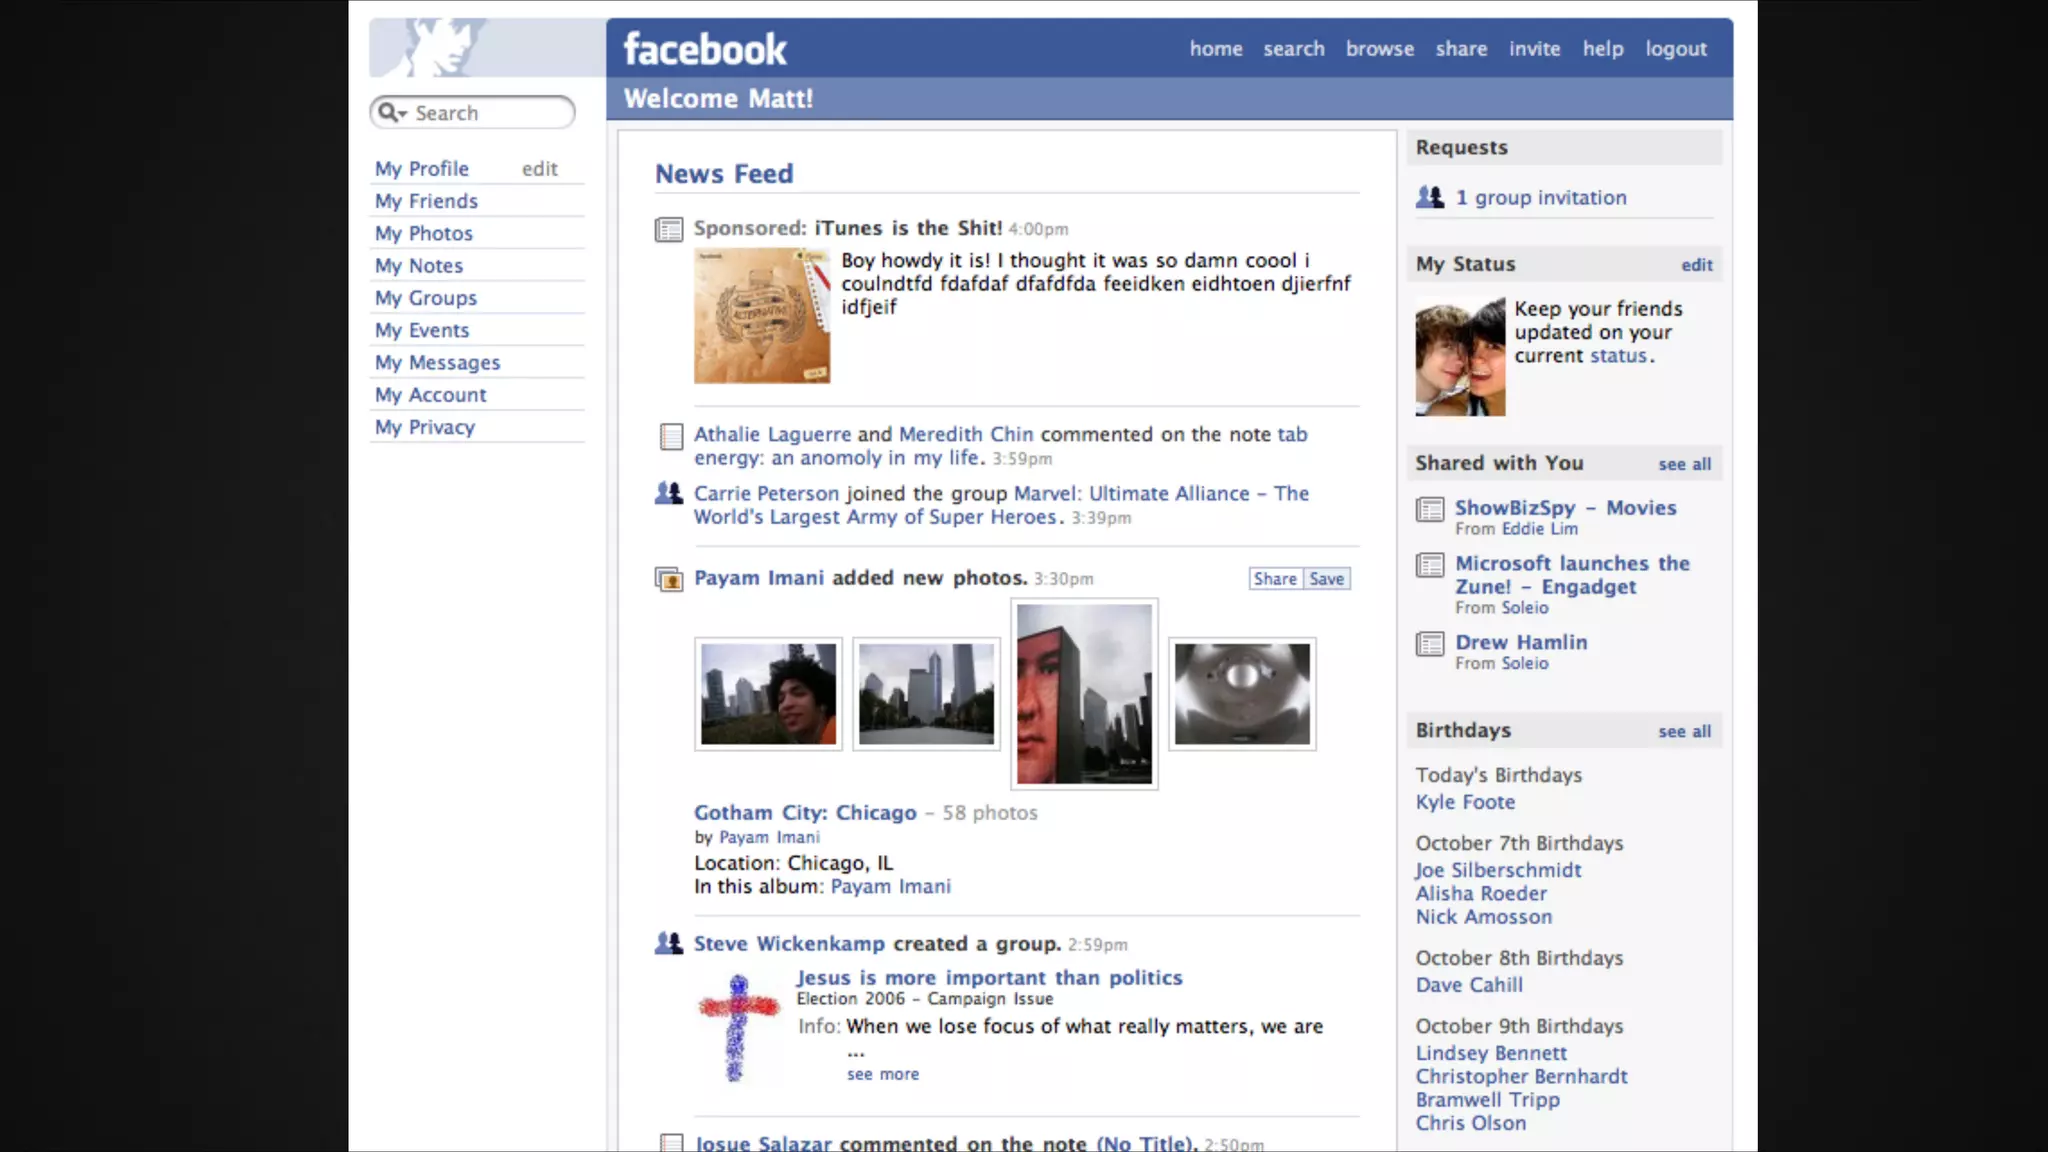Open the tall face sculpture photo thumbnail
2048x1152 pixels.
(1084, 694)
